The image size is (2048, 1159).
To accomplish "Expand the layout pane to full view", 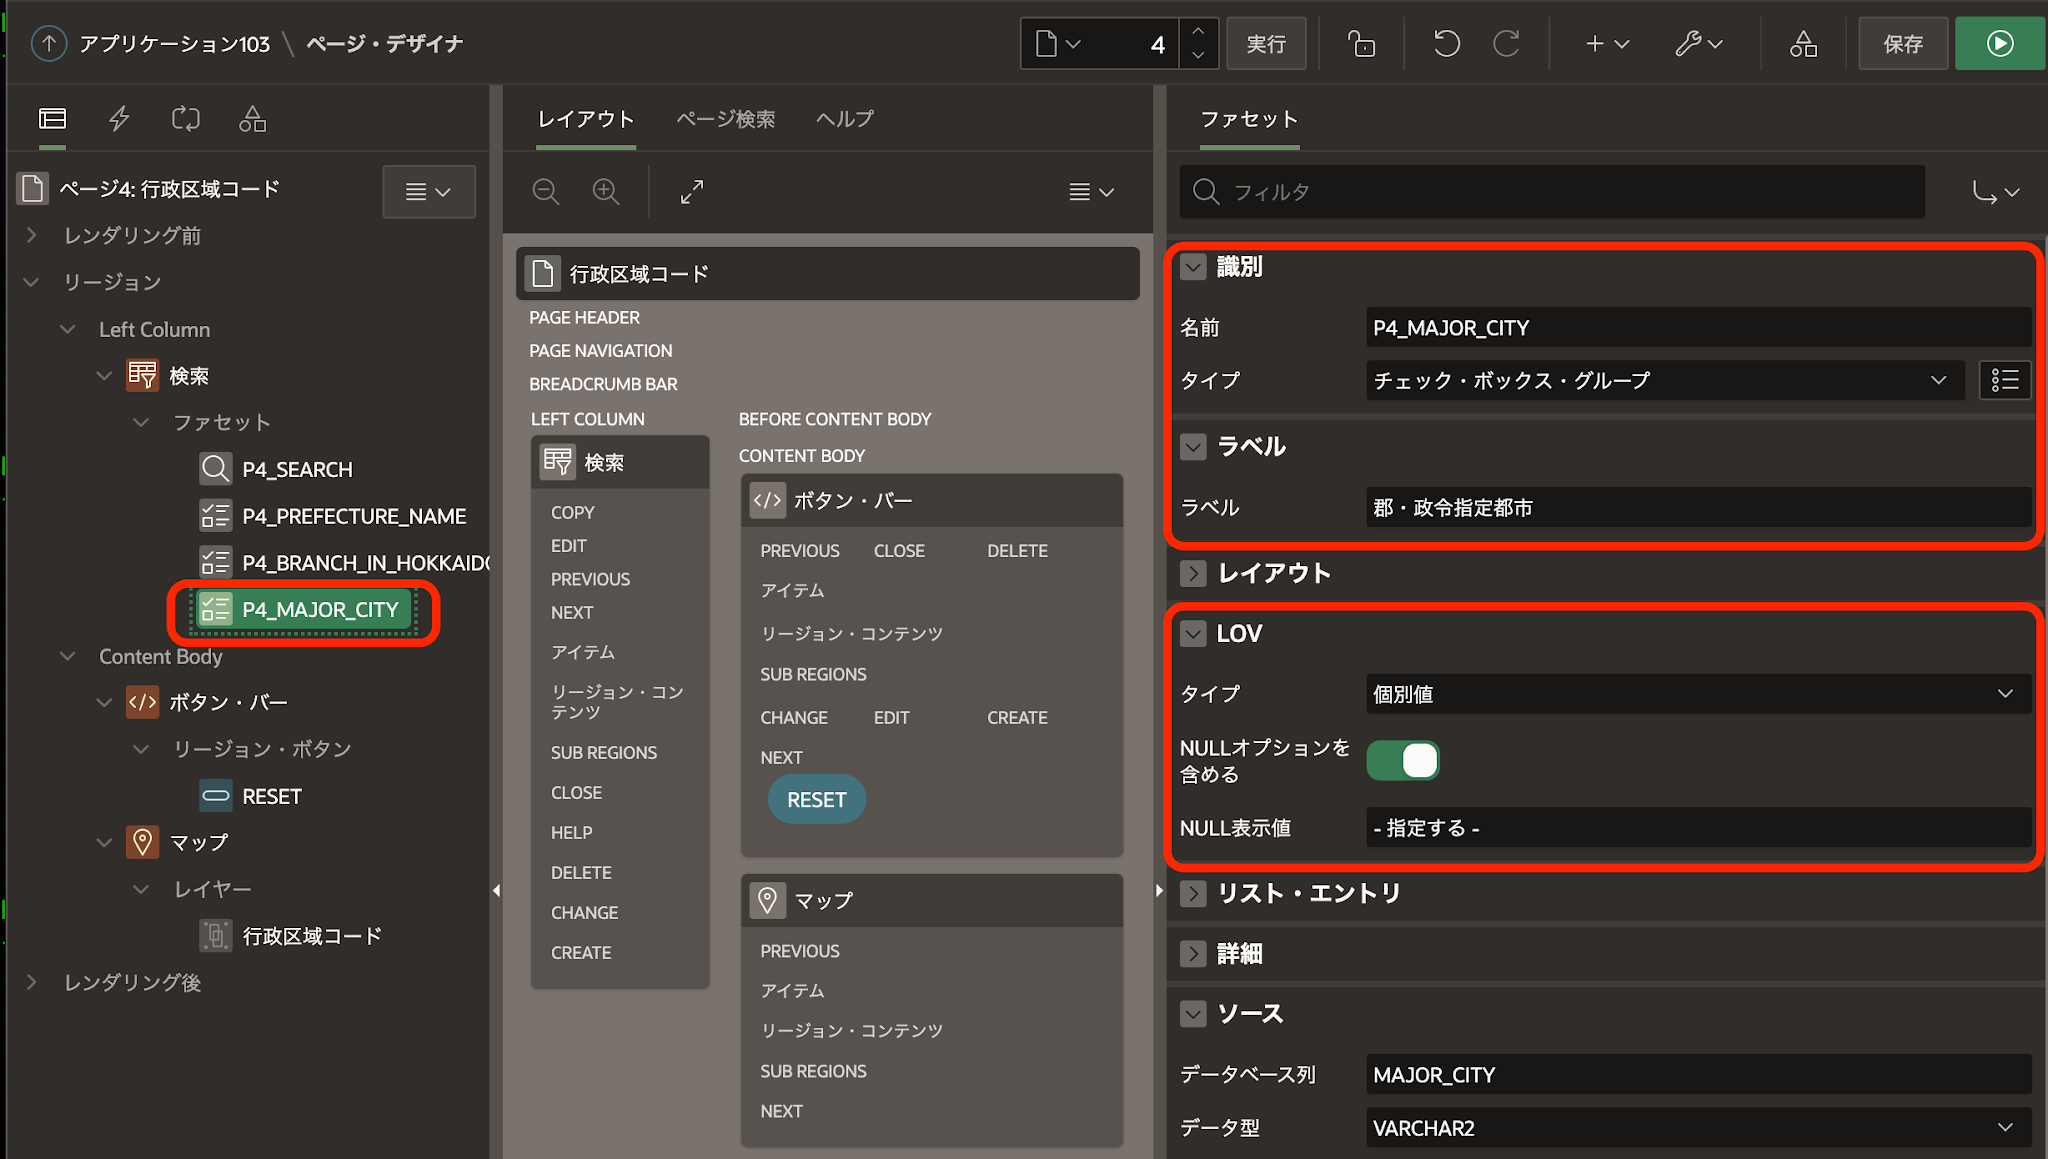I will coord(692,191).
